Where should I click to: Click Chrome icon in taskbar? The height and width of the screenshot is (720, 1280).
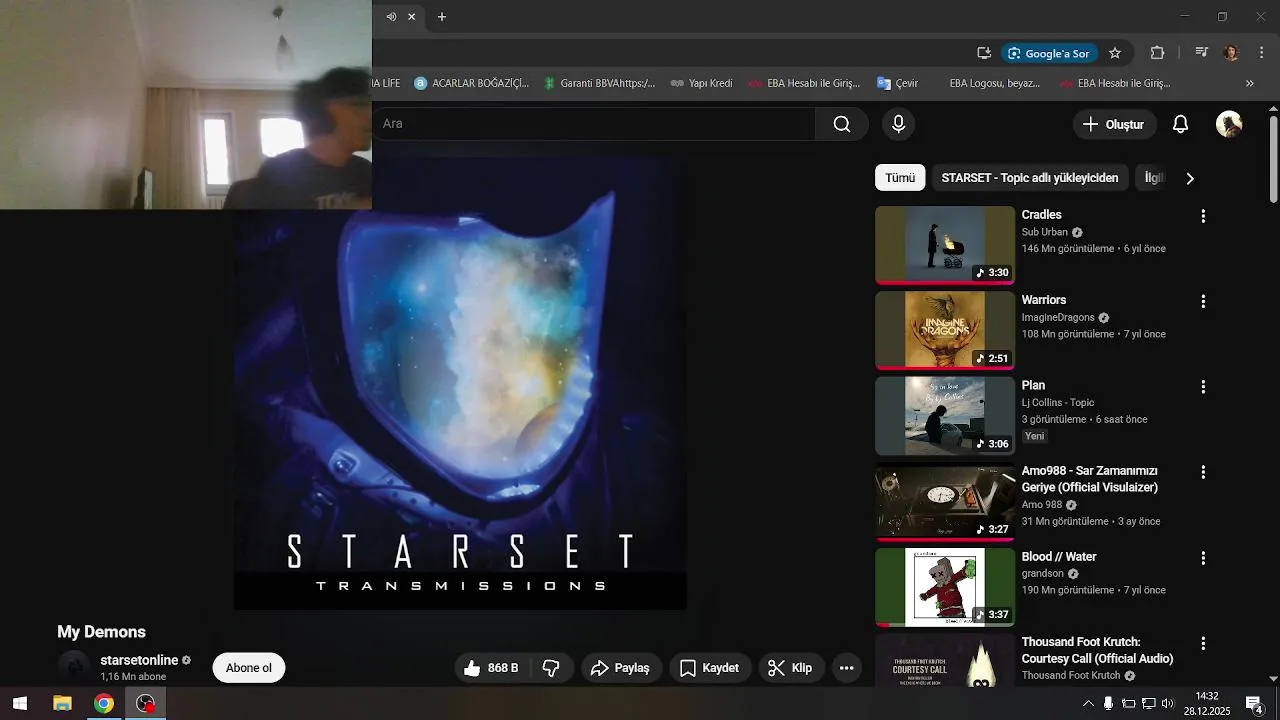tap(104, 704)
